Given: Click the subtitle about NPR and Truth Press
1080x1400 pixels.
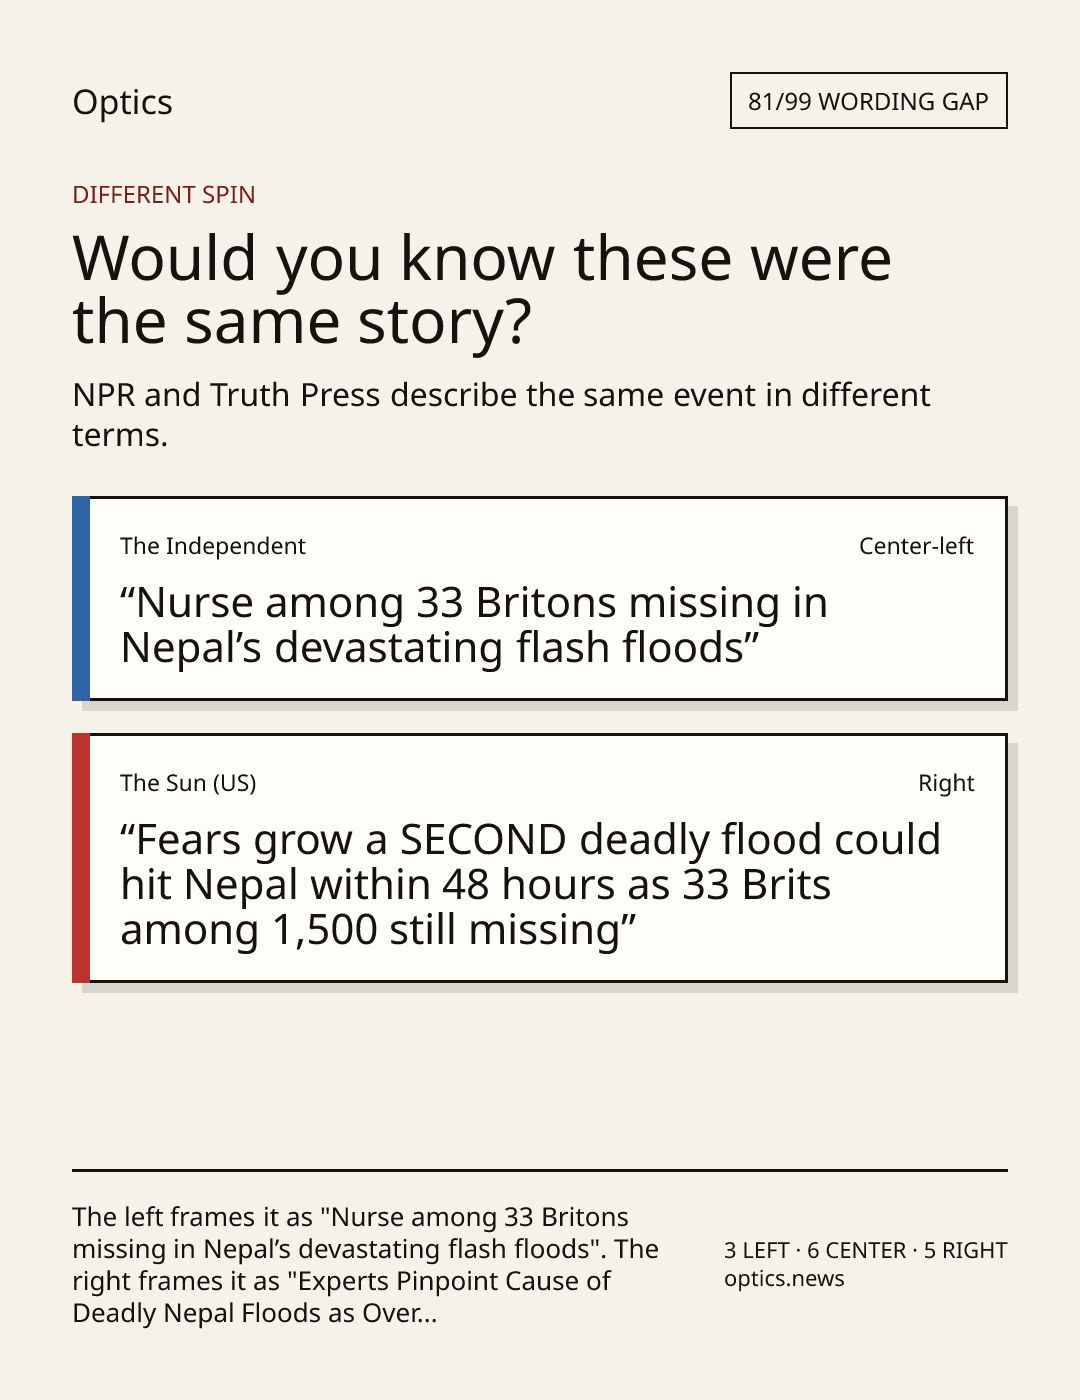Looking at the screenshot, I should pyautogui.click(x=501, y=414).
